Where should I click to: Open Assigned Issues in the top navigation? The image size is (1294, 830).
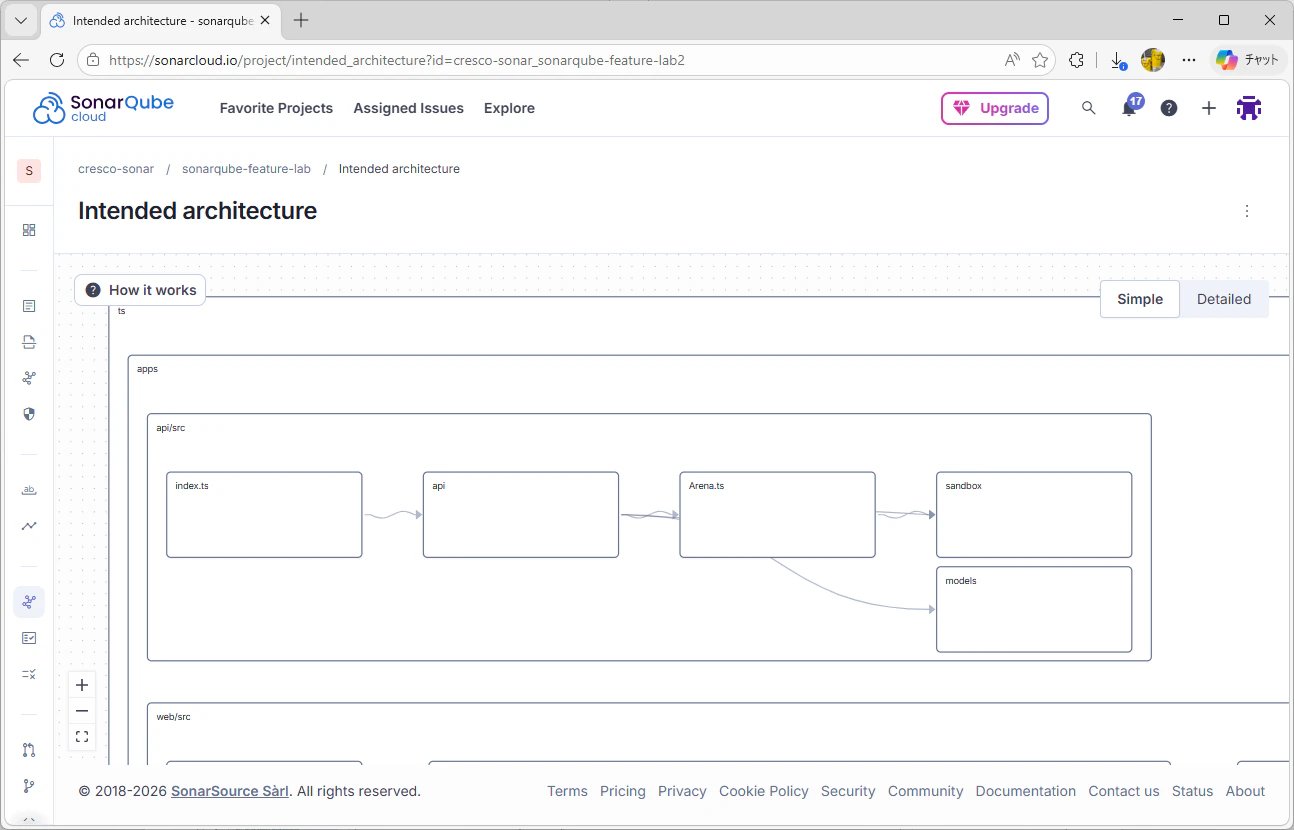[408, 108]
